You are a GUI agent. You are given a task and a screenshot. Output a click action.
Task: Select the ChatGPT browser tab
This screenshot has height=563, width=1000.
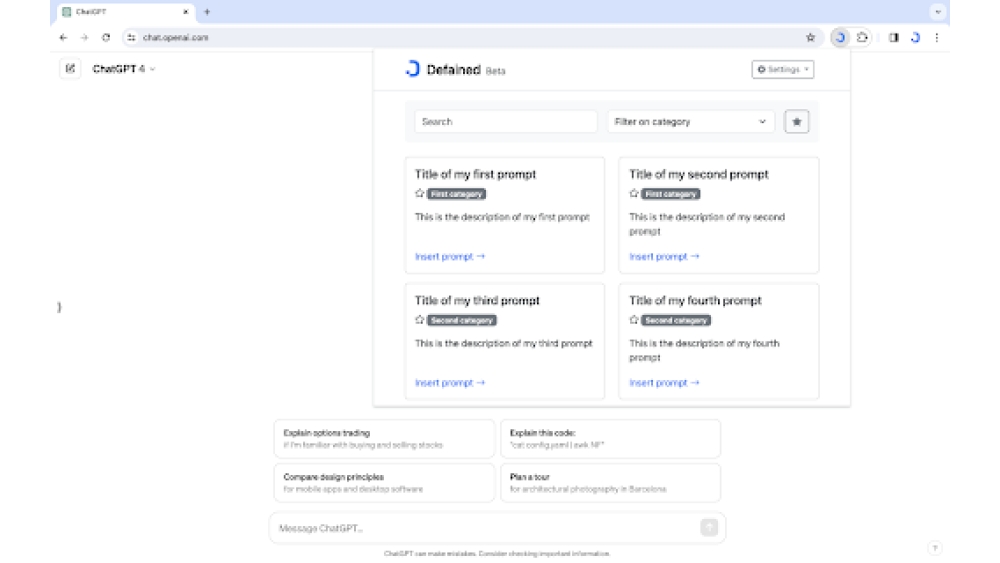click(x=126, y=12)
